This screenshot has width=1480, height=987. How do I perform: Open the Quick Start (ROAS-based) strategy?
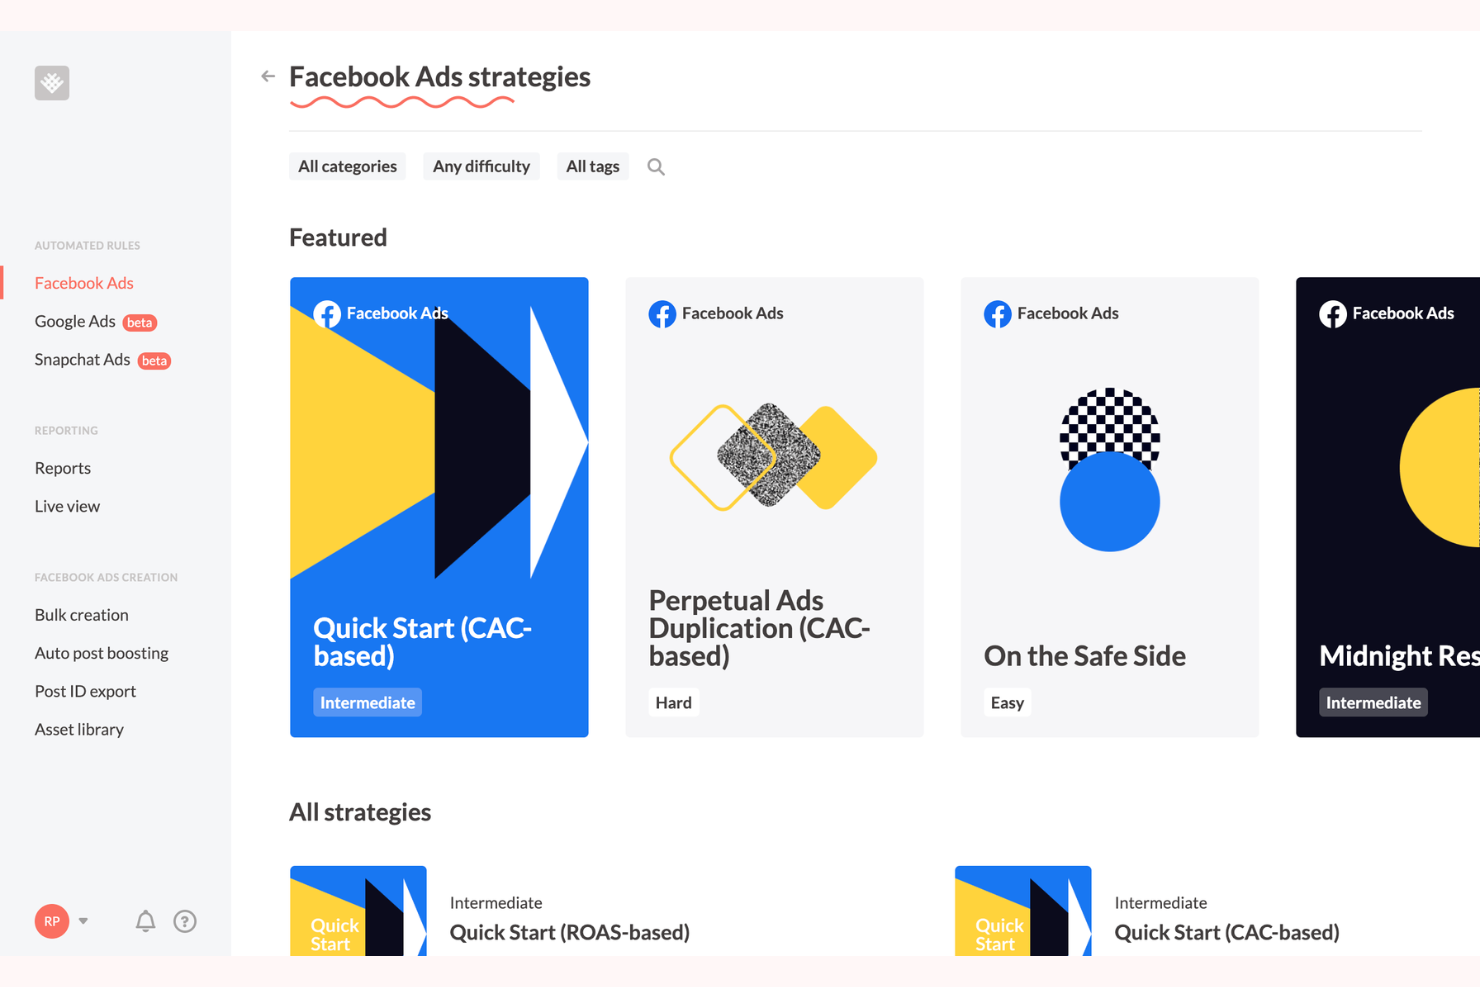click(x=569, y=932)
